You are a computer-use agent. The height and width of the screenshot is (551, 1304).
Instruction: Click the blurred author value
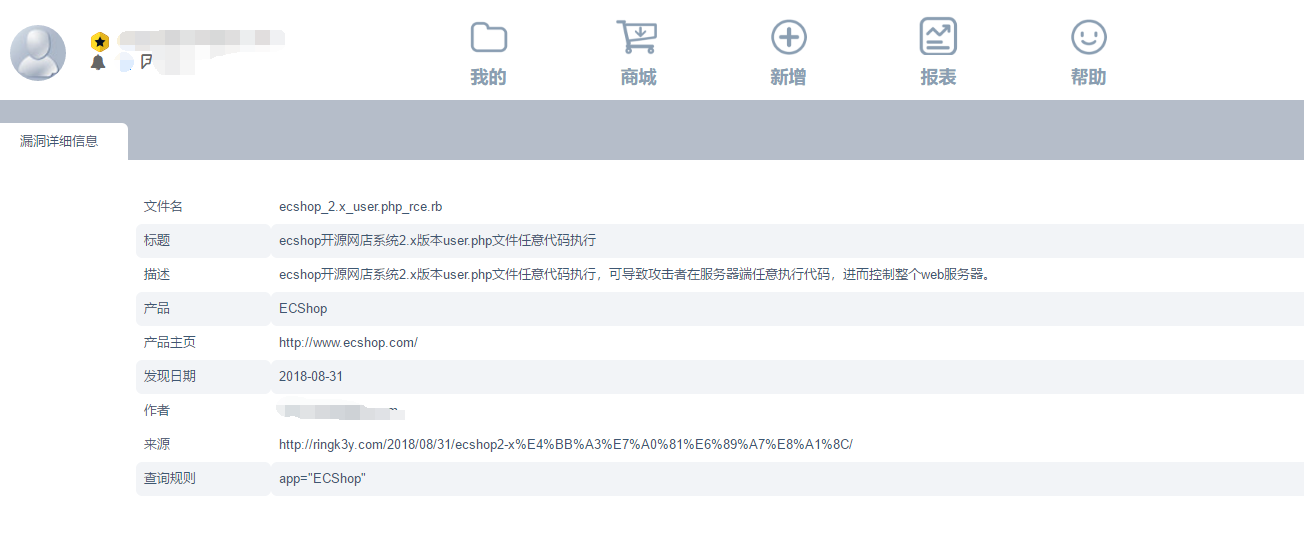point(340,410)
